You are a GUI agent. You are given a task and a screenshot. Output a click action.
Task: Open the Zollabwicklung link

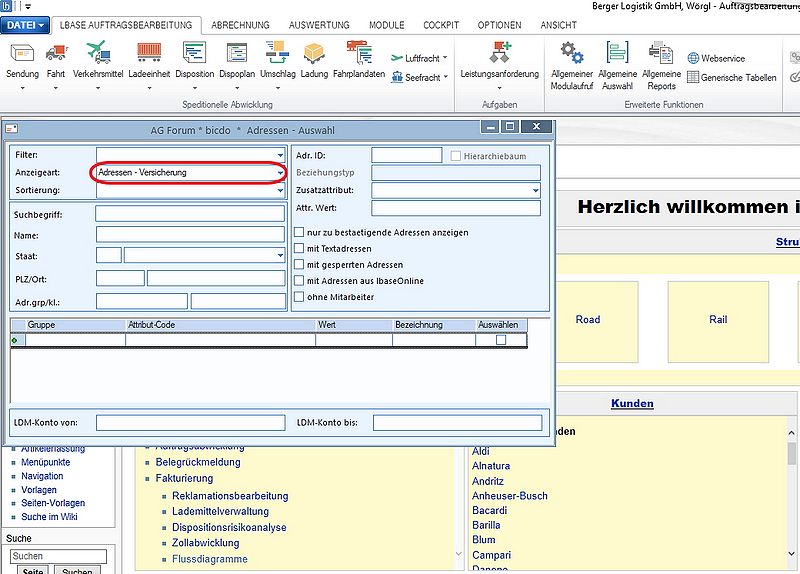[x=206, y=543]
